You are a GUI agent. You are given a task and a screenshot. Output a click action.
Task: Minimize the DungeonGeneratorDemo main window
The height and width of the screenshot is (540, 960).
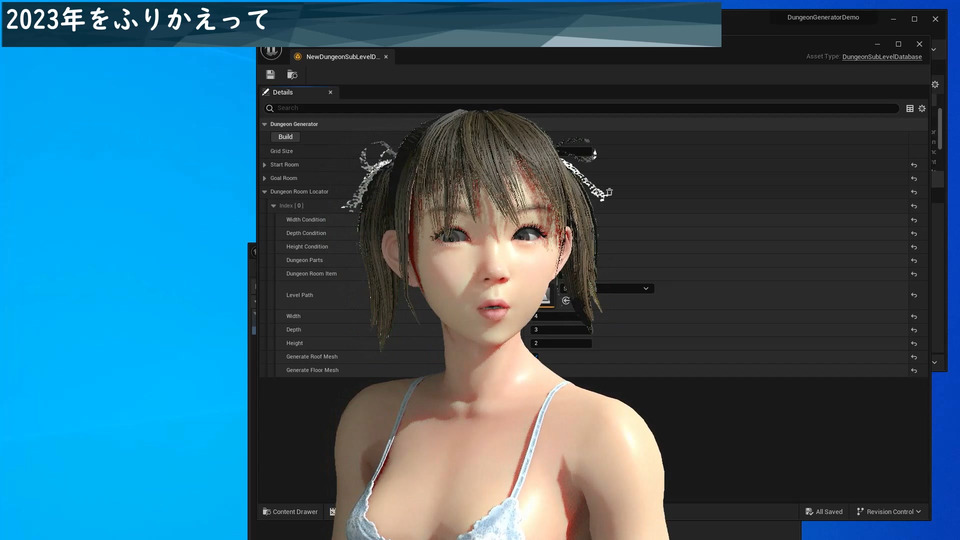click(x=893, y=19)
